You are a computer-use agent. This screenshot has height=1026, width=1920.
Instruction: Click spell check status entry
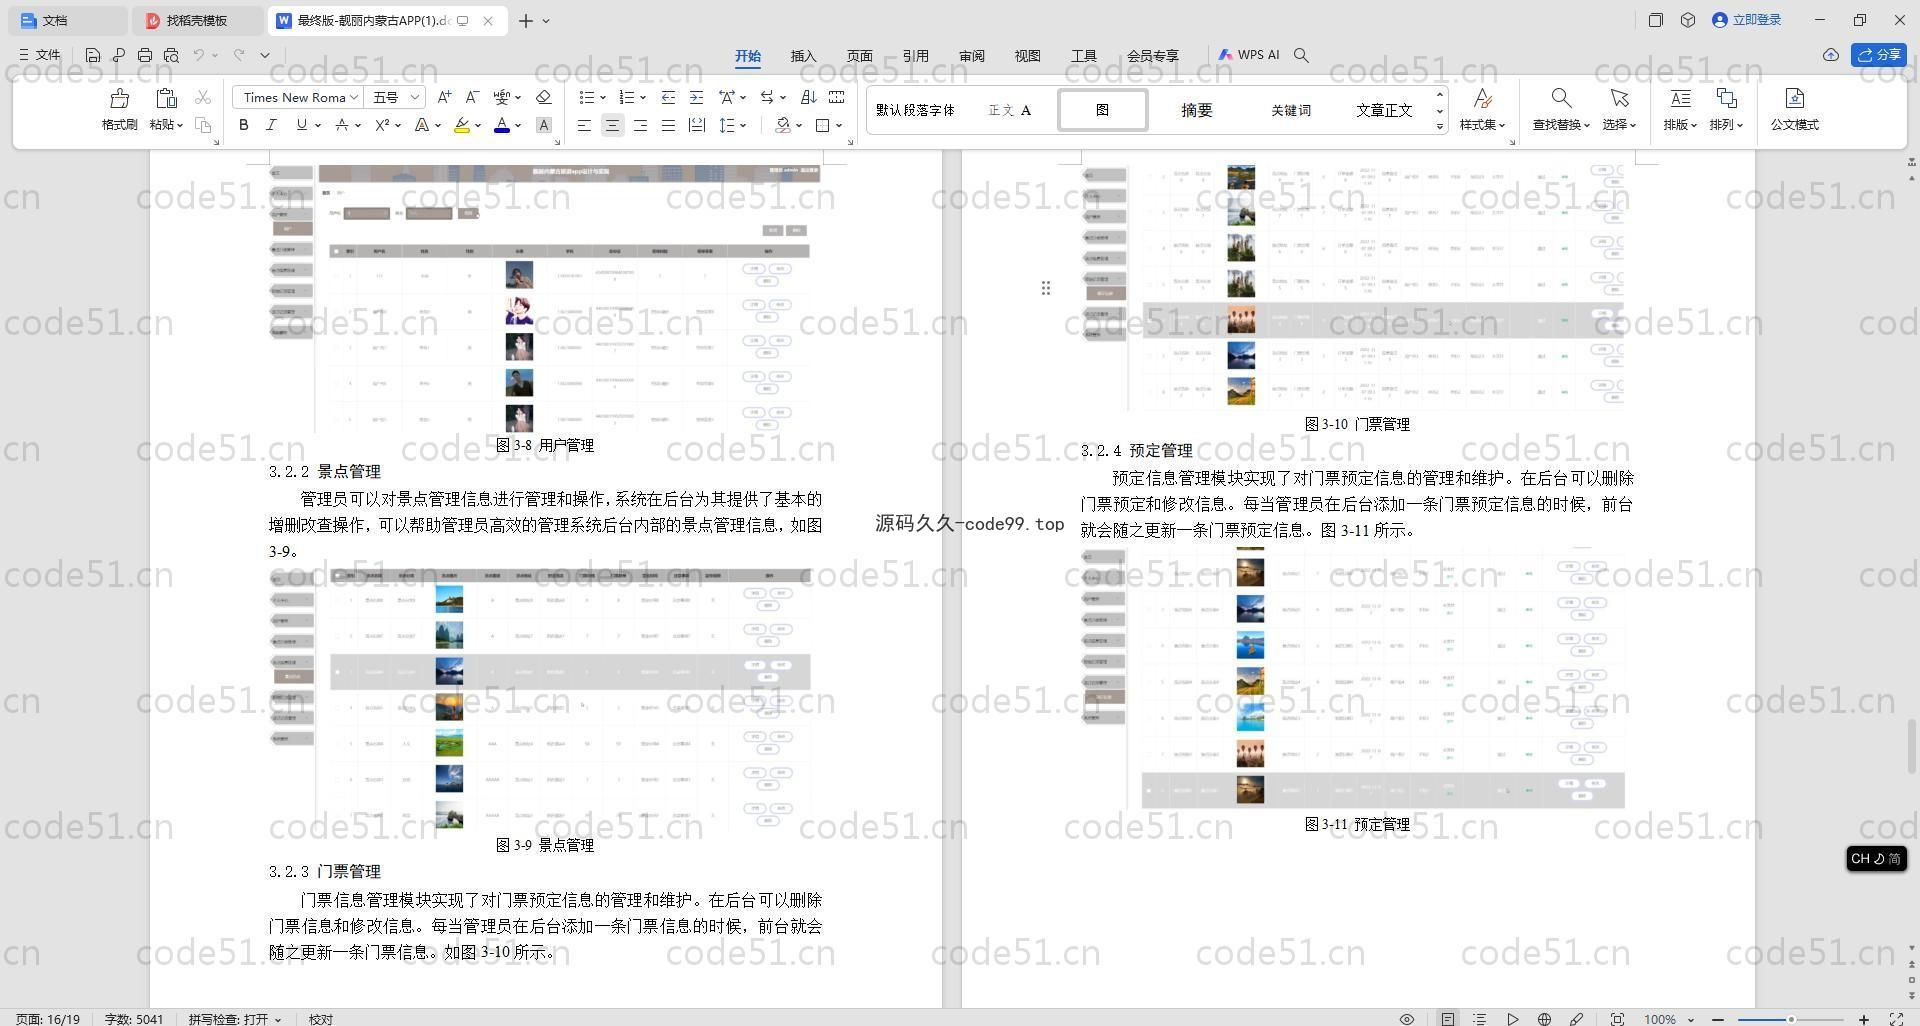(234, 1019)
